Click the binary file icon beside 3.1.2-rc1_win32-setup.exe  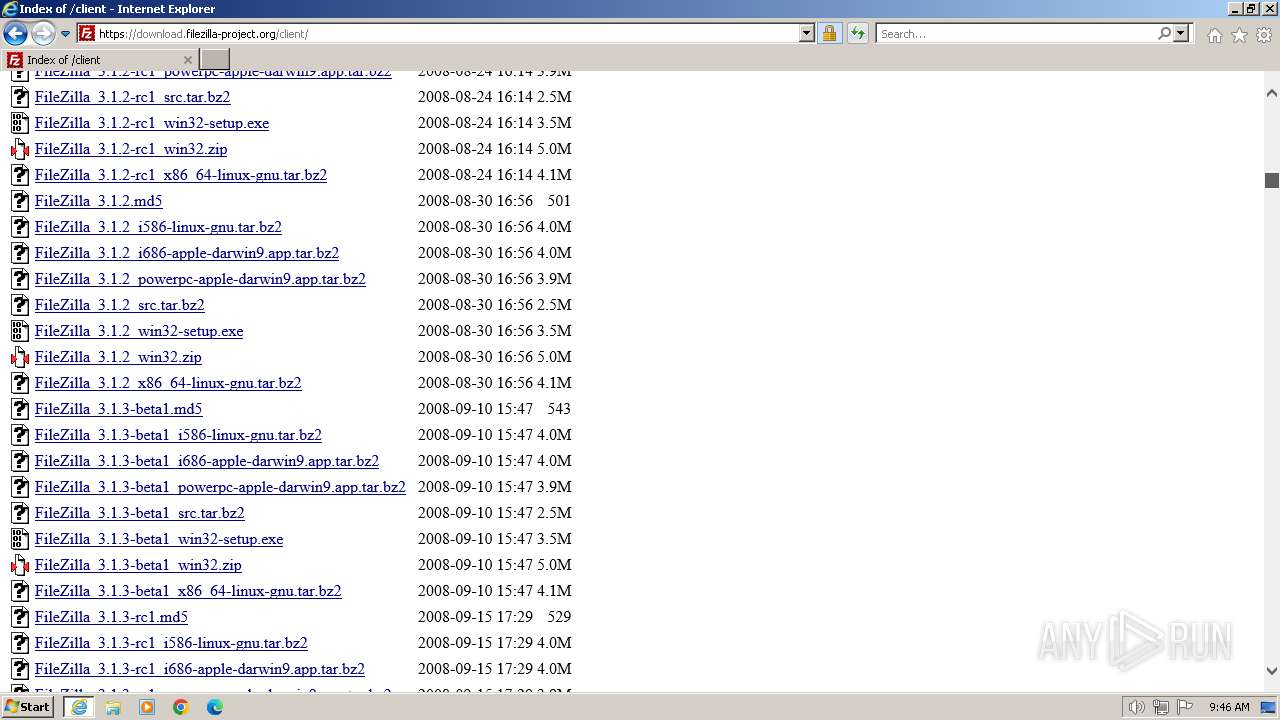tap(20, 123)
